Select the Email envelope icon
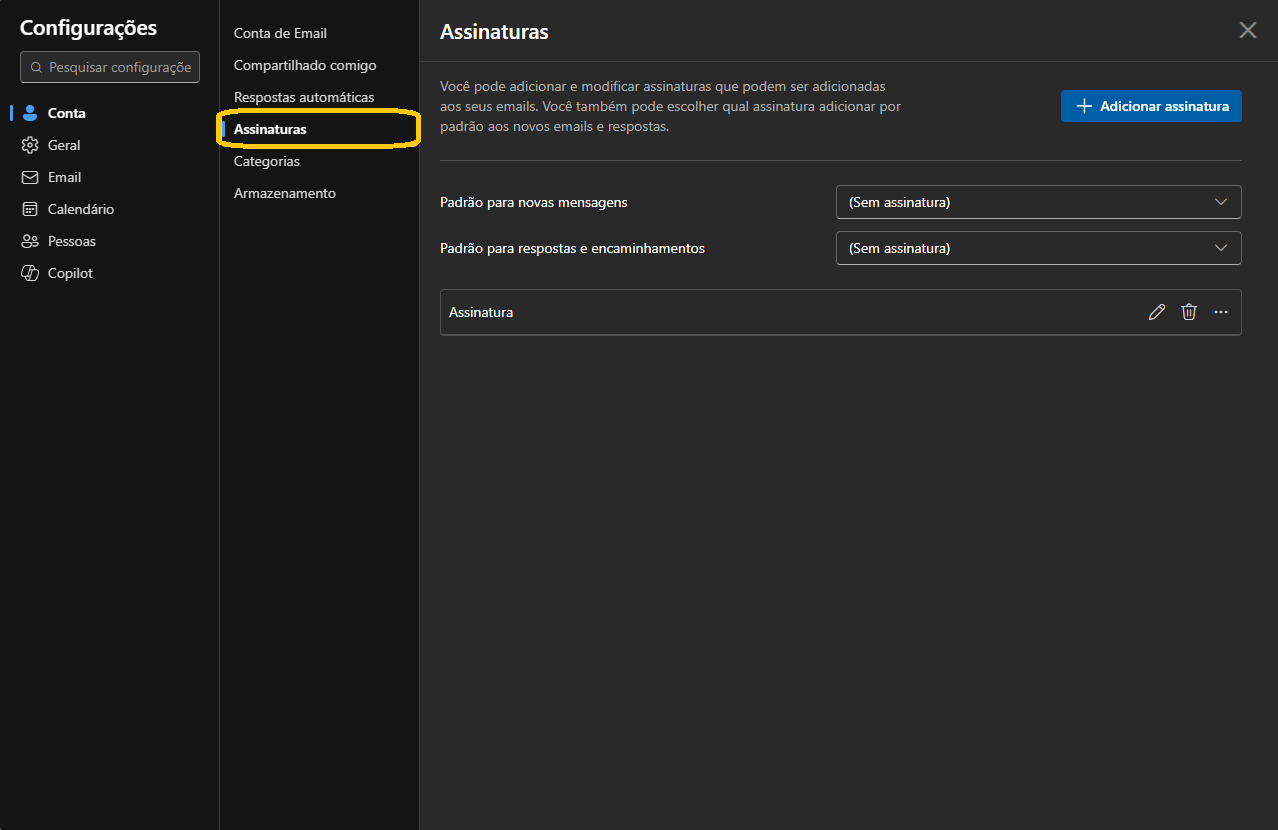This screenshot has height=830, width=1278. 30,177
